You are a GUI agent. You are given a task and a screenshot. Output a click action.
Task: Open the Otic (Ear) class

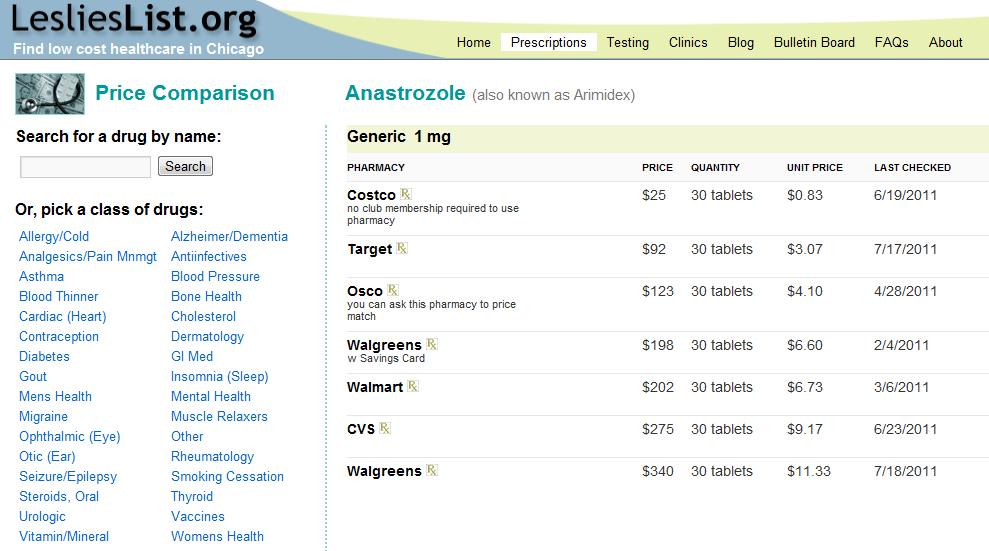(47, 456)
